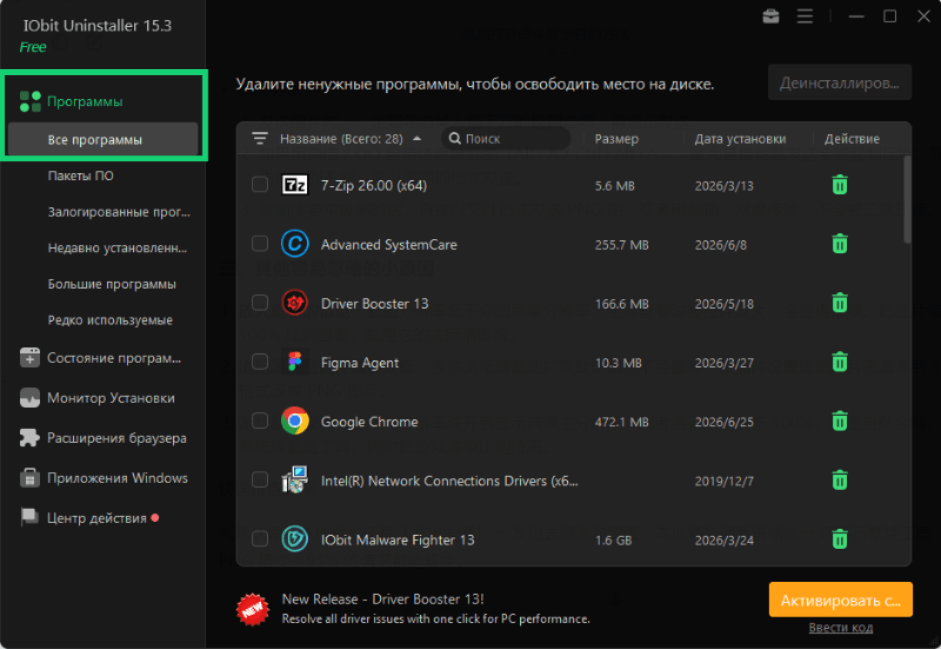941x649 pixels.
Task: Open Большие программы category
Action: coord(112,284)
